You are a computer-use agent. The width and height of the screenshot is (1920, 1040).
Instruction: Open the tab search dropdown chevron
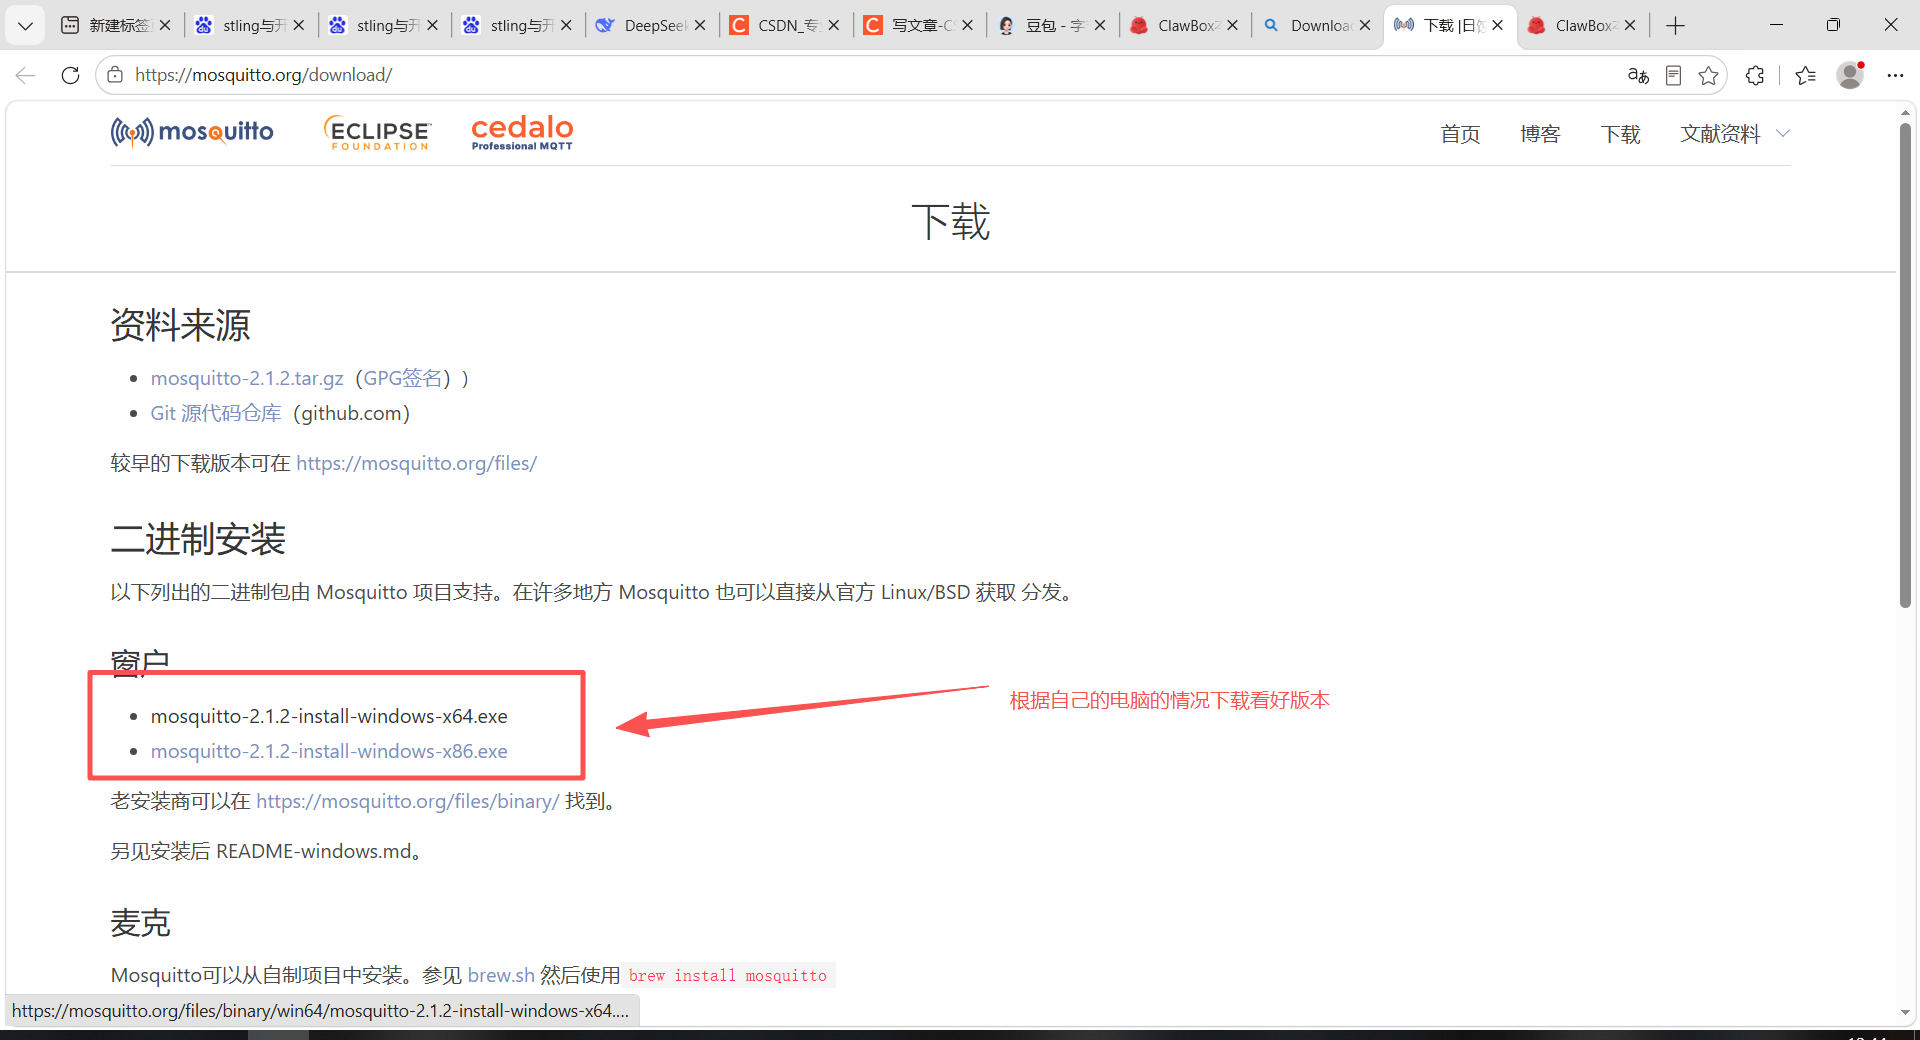coord(25,25)
